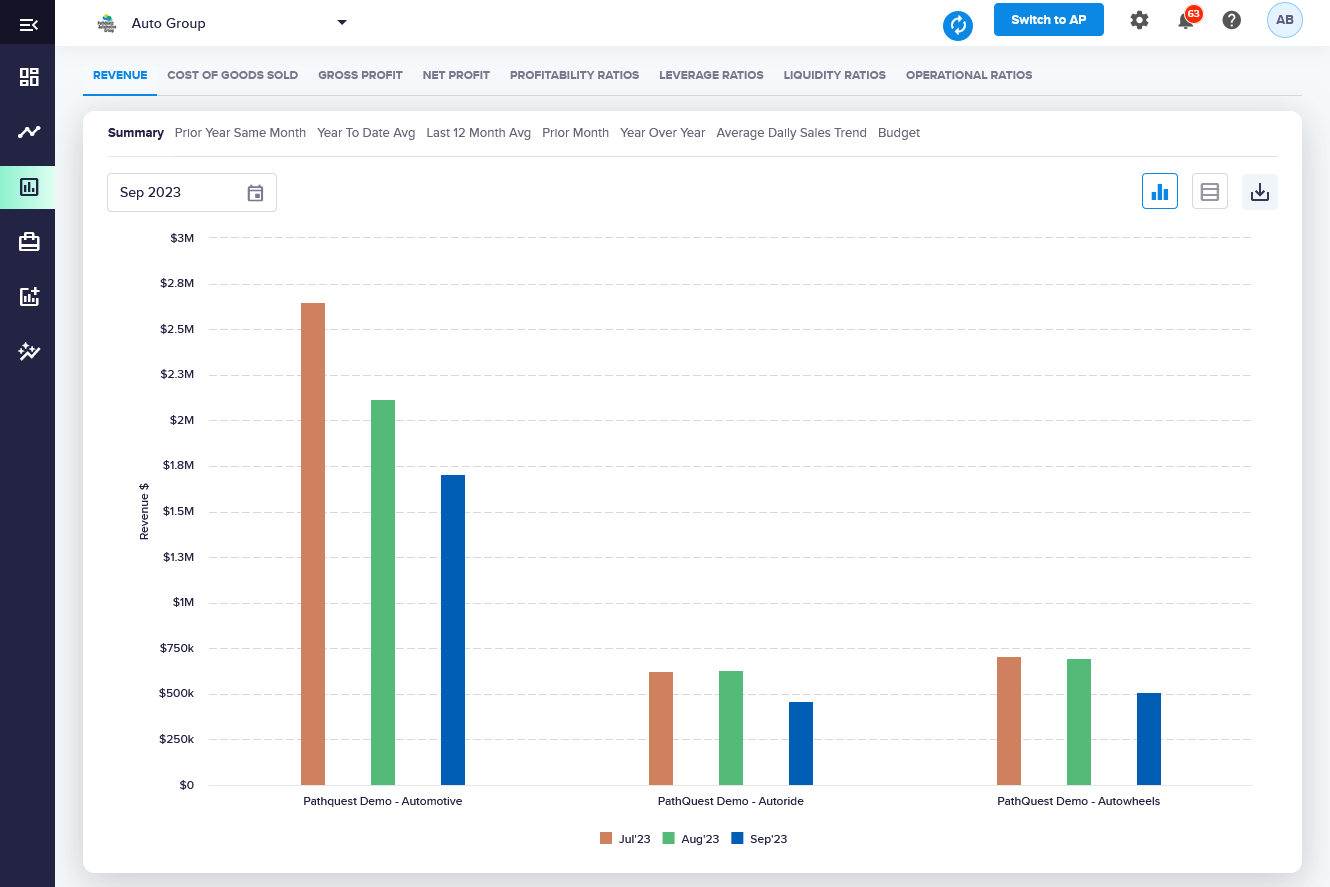This screenshot has height=887, width=1330.
Task: Switch to Gross Profit tab
Action: (x=360, y=75)
